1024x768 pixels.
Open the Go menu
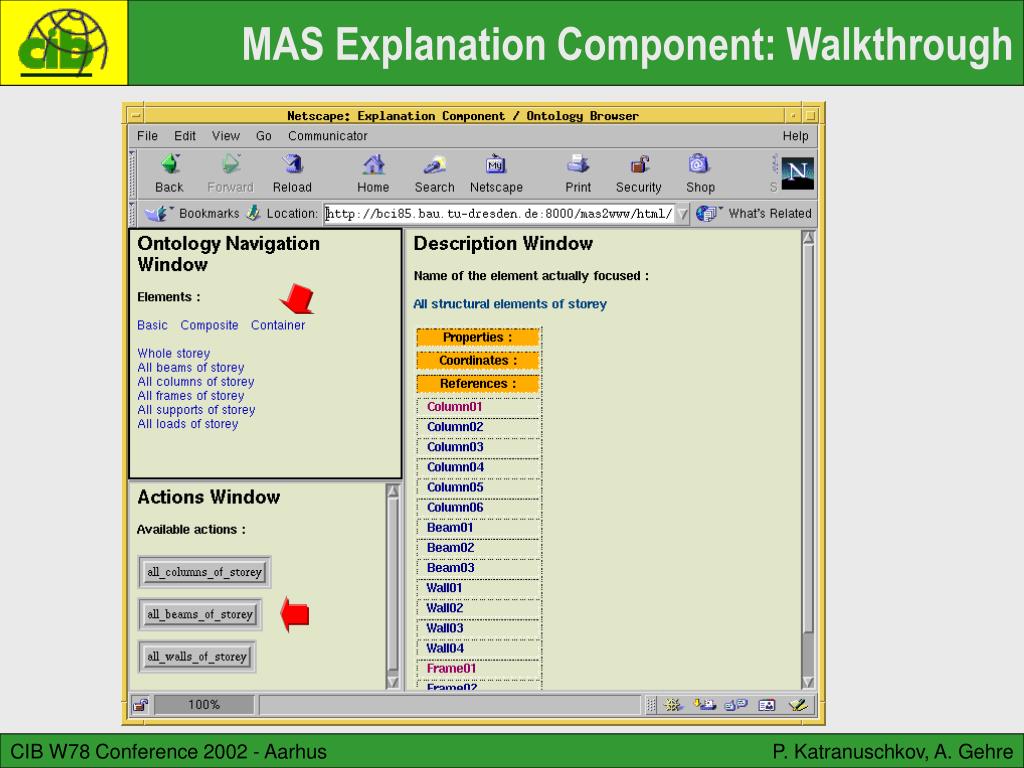click(264, 136)
